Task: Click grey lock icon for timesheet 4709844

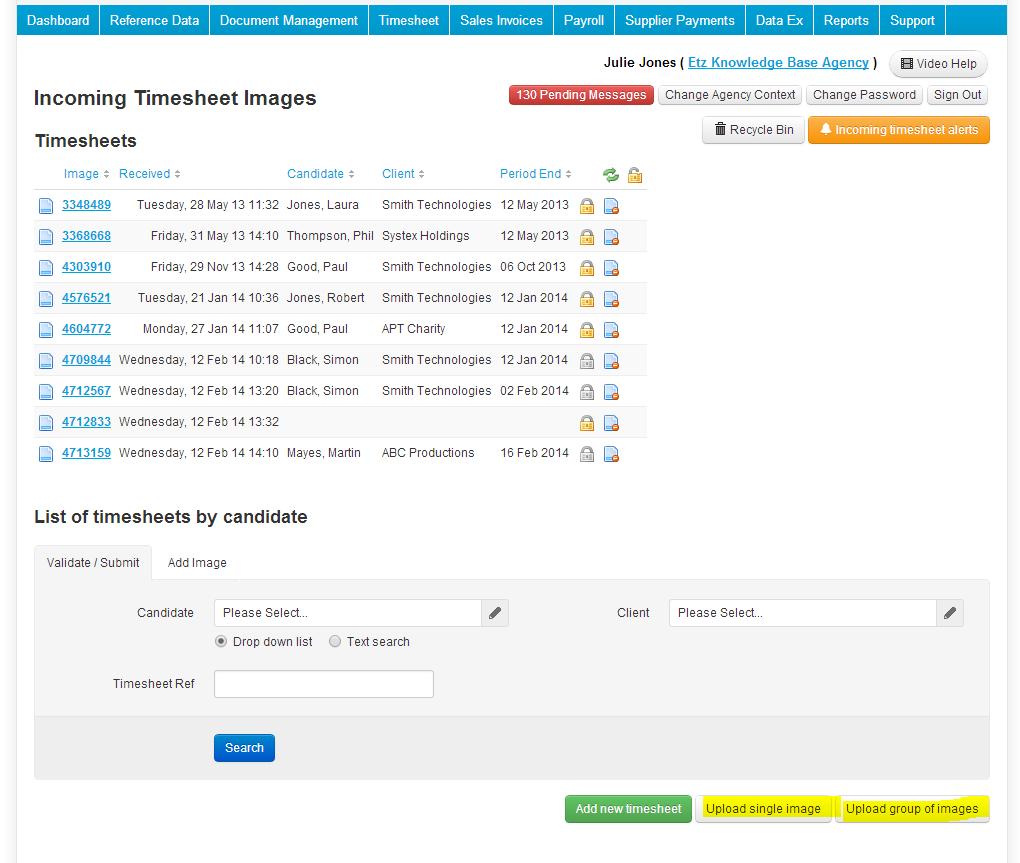Action: 587,361
